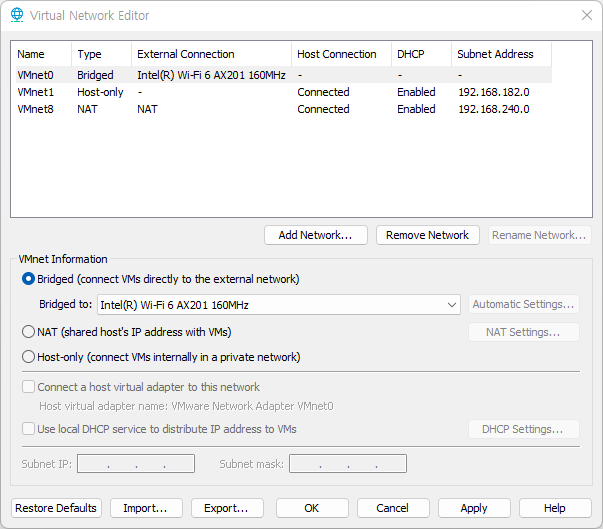
Task: Click the Import button
Action: 146,508
